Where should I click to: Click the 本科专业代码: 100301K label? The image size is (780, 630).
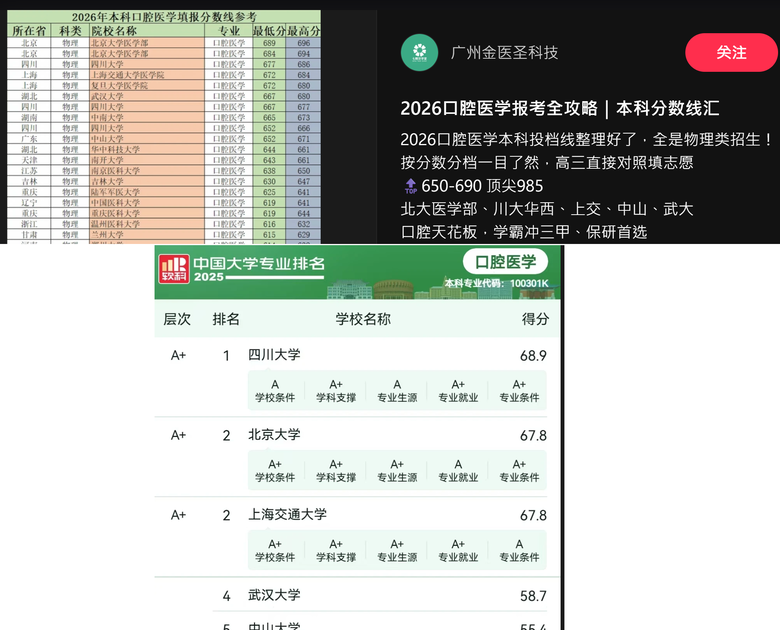pyautogui.click(x=496, y=283)
